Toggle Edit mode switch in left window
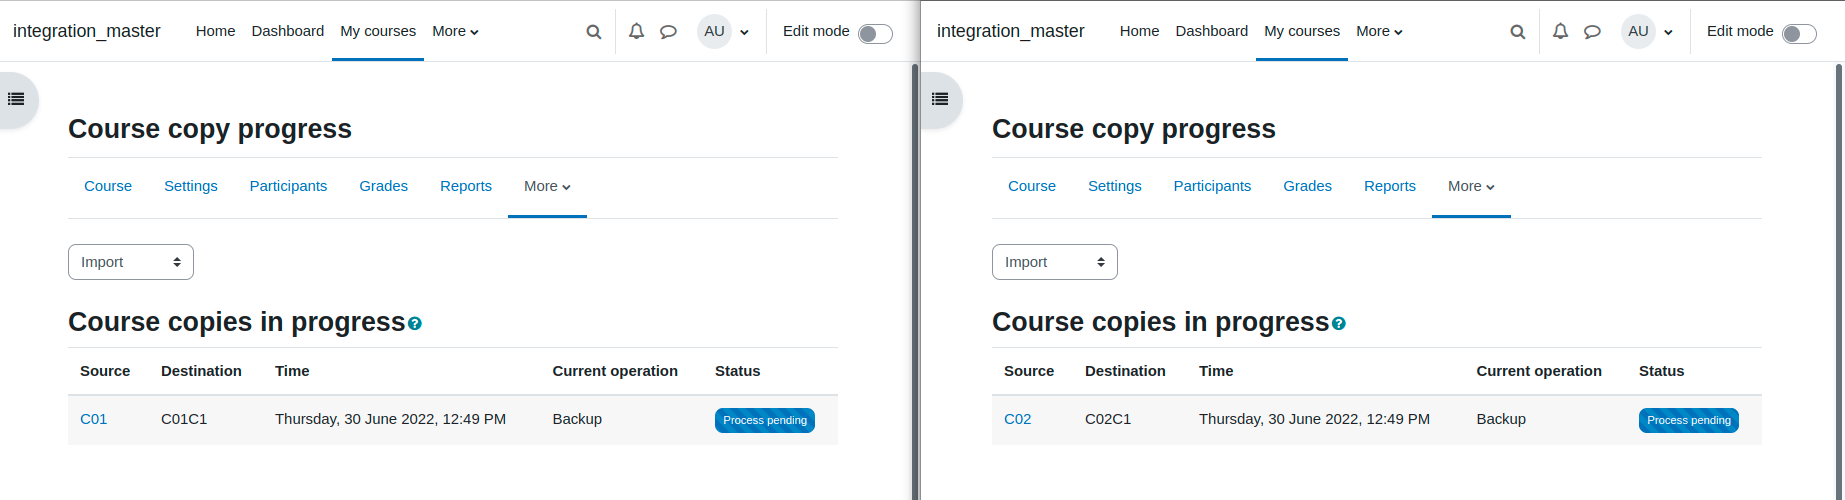1845x500 pixels. [875, 34]
